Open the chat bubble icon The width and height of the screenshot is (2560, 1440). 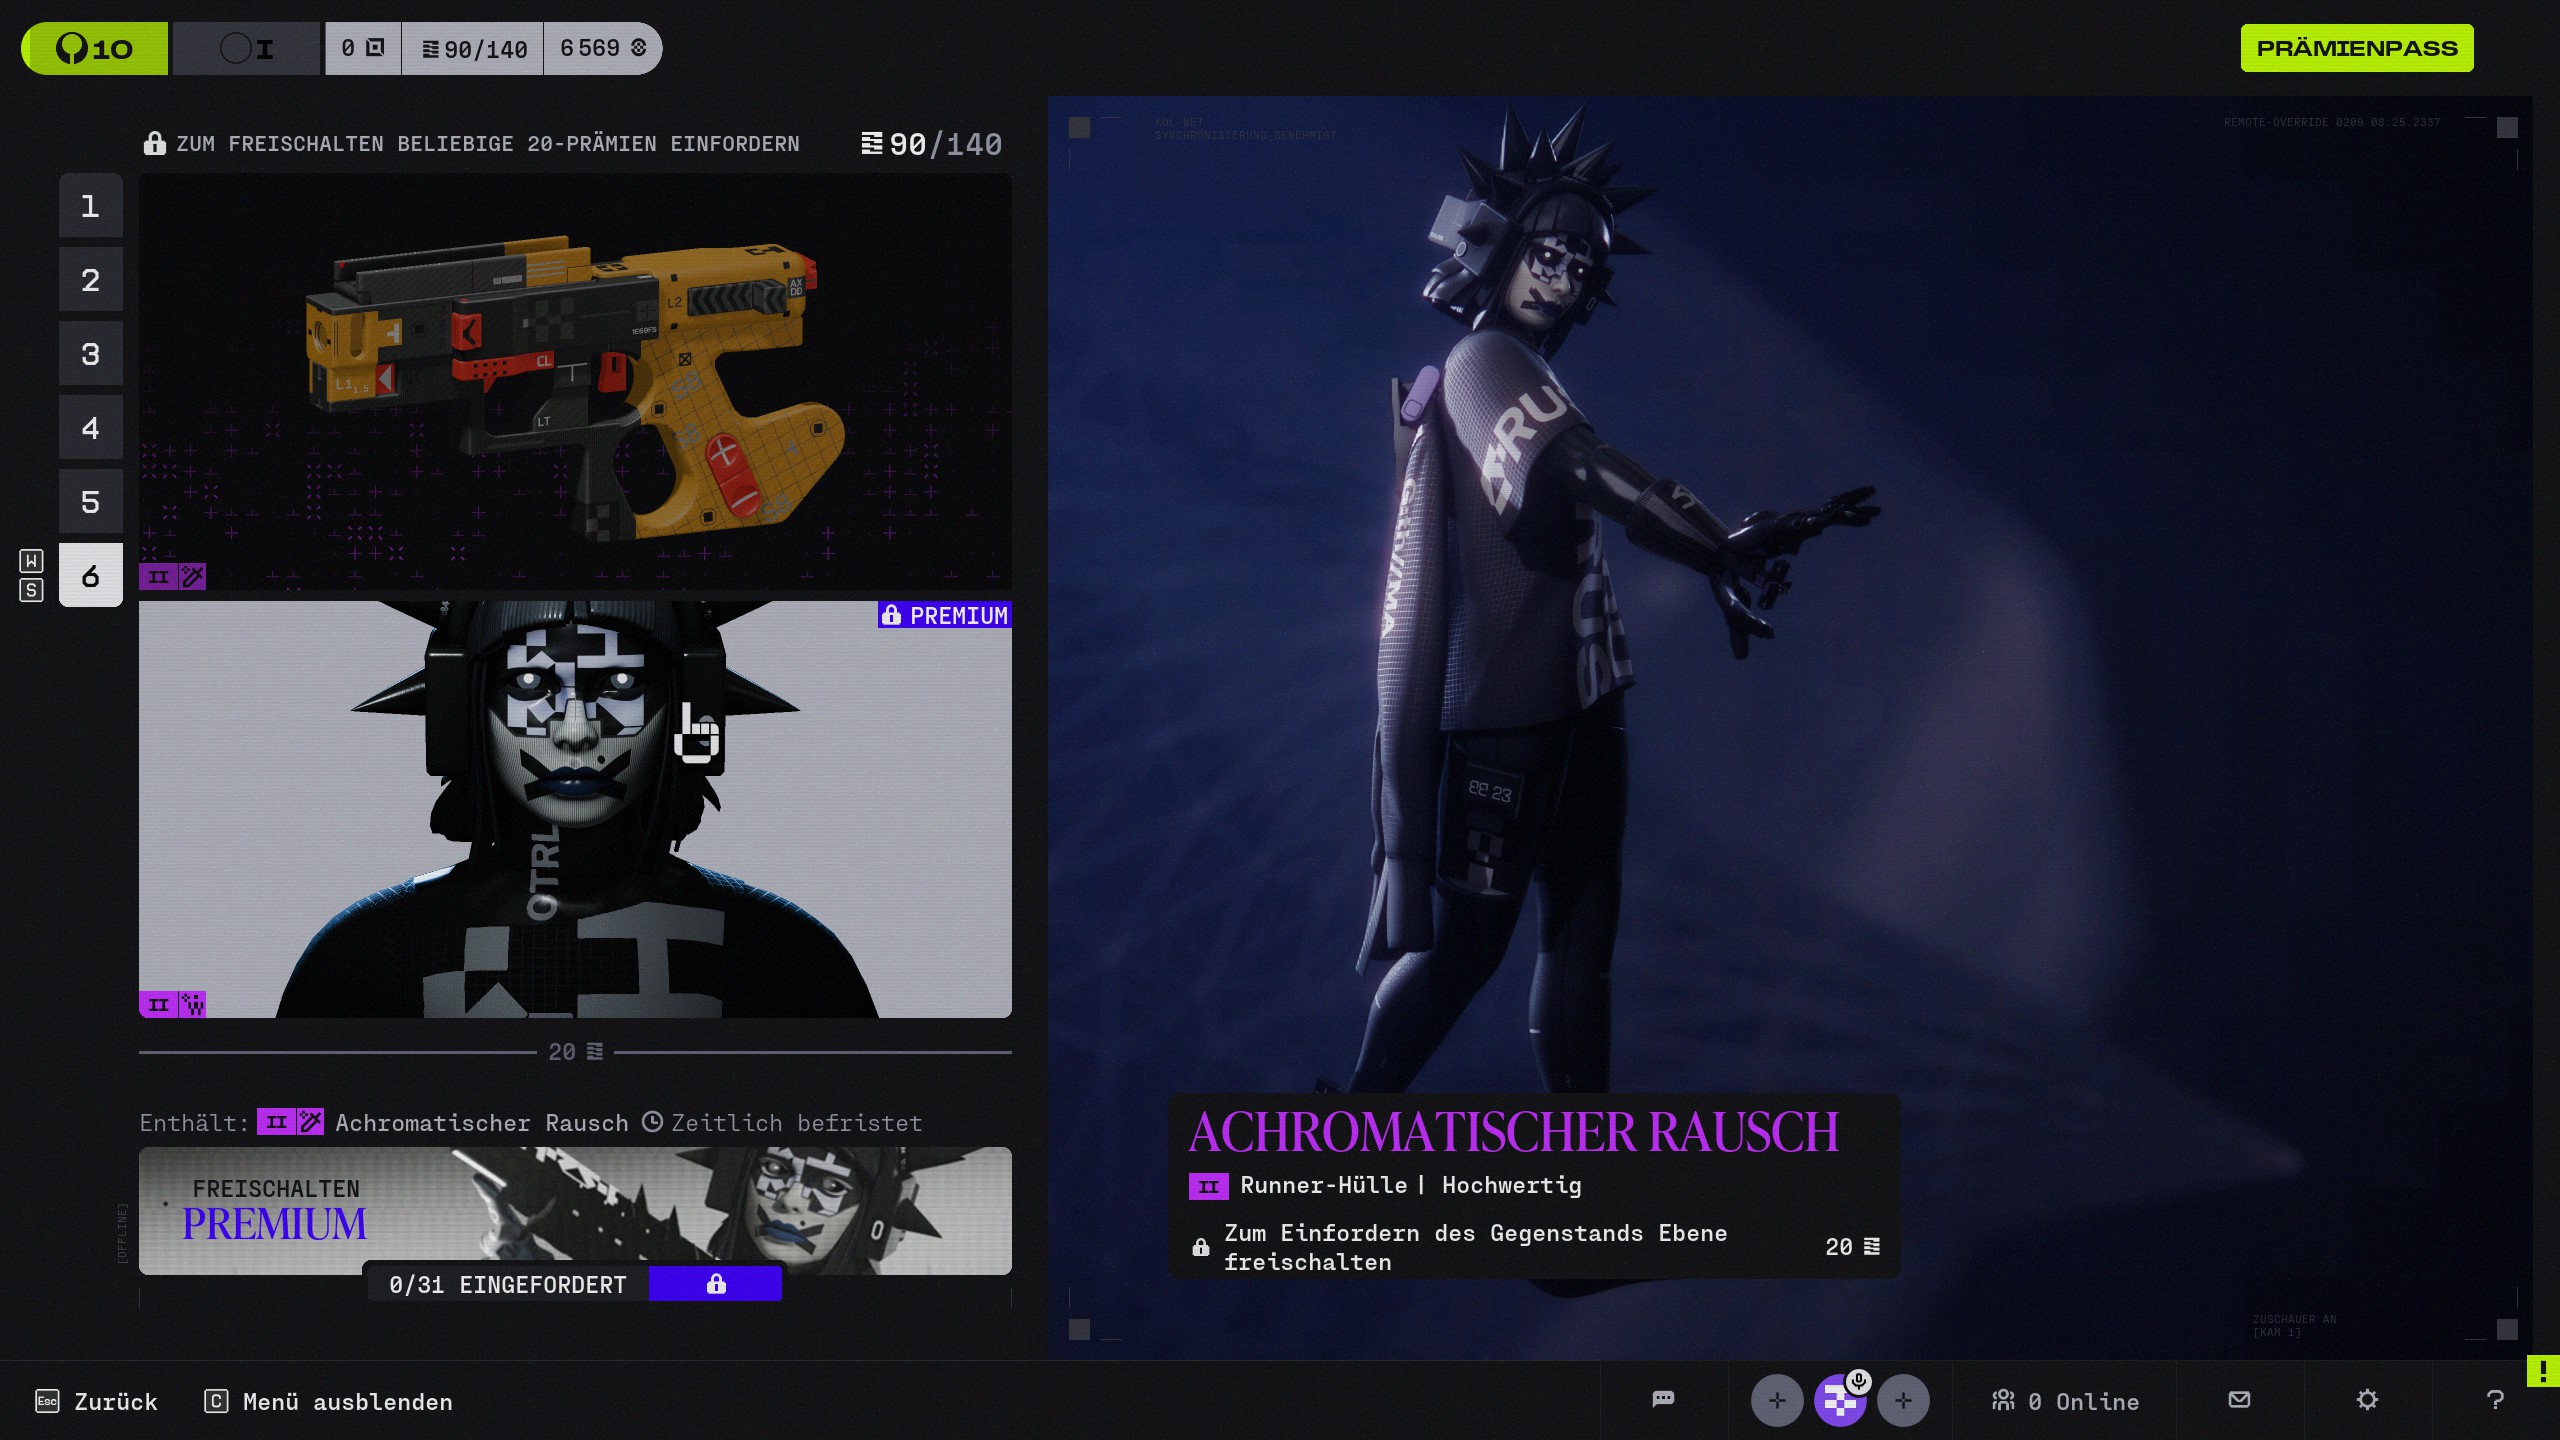point(1663,1399)
